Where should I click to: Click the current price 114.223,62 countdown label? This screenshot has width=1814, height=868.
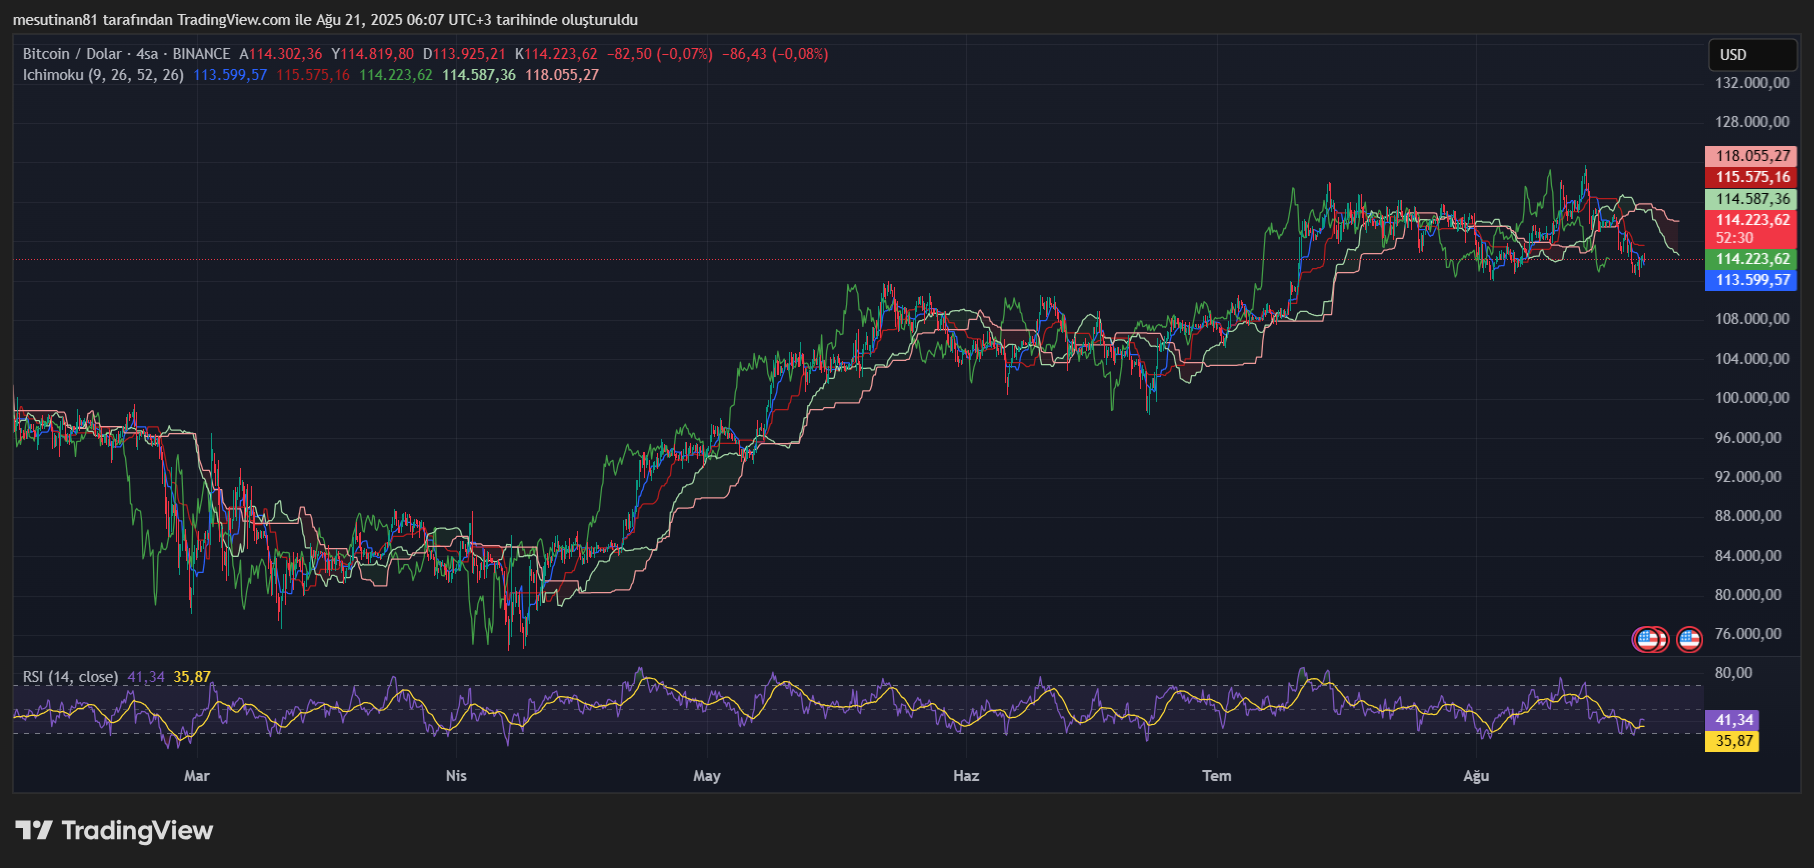click(x=1752, y=229)
